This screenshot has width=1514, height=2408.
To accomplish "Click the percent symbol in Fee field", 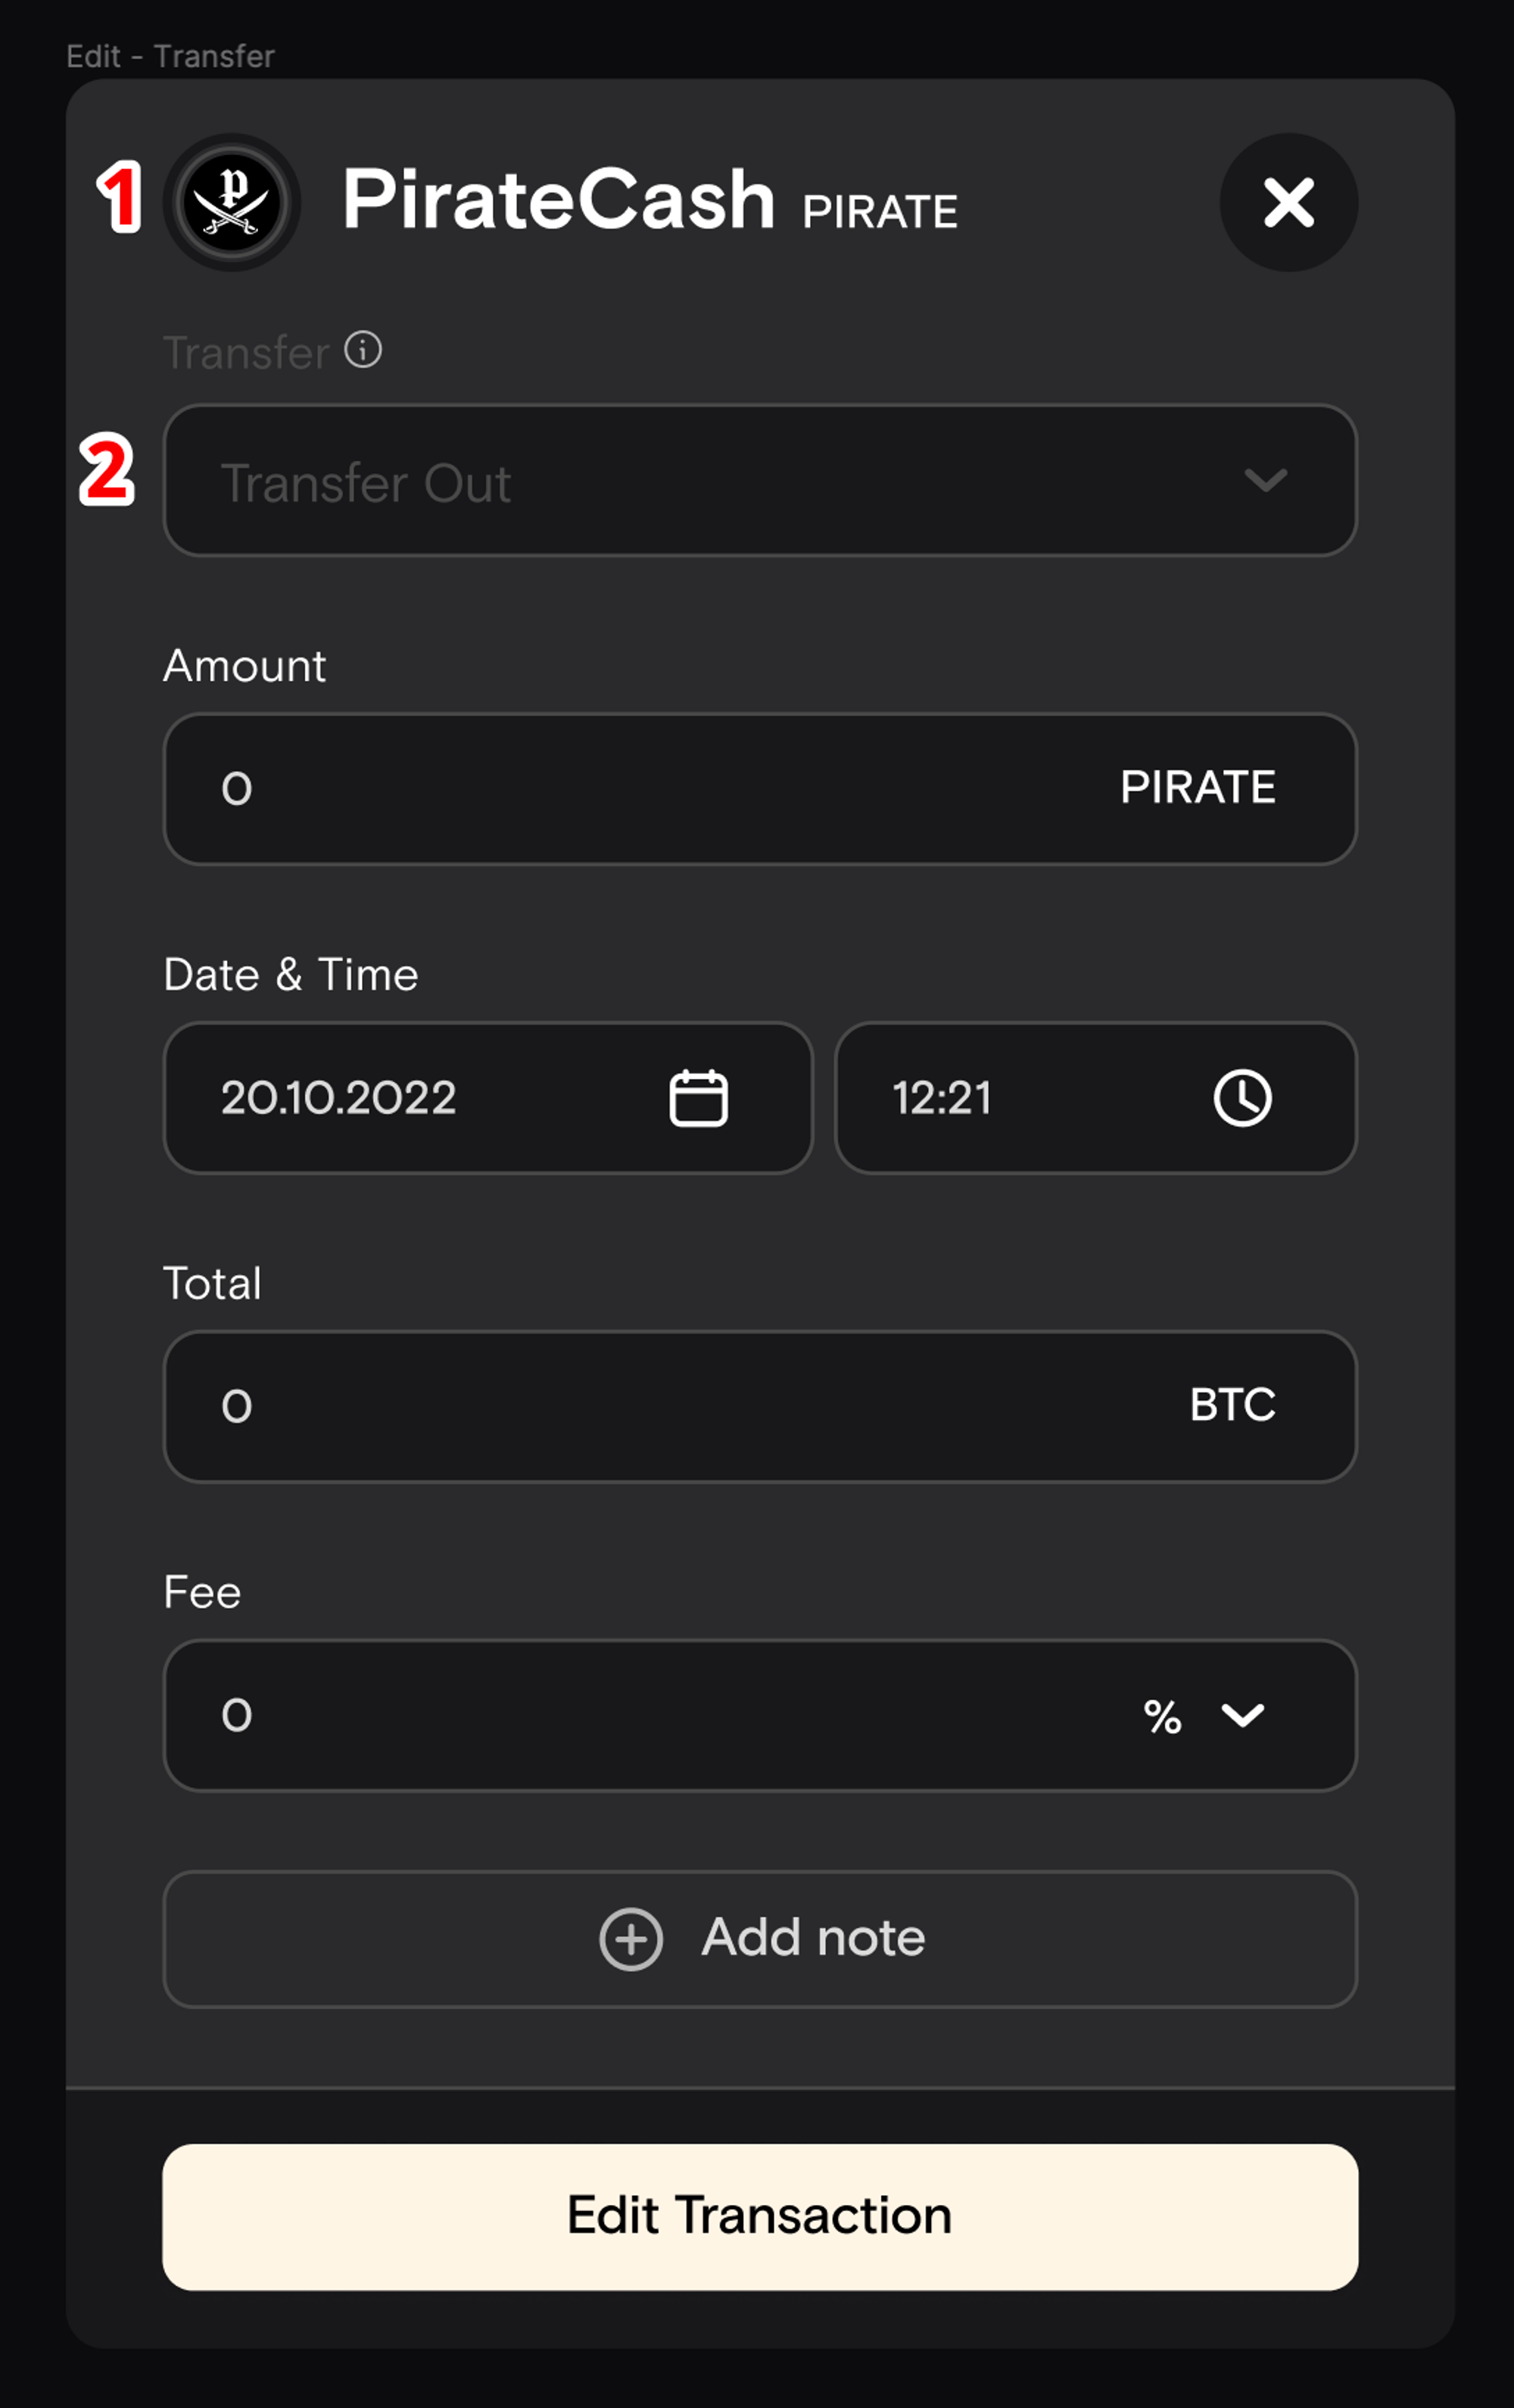I will (x=1162, y=1717).
